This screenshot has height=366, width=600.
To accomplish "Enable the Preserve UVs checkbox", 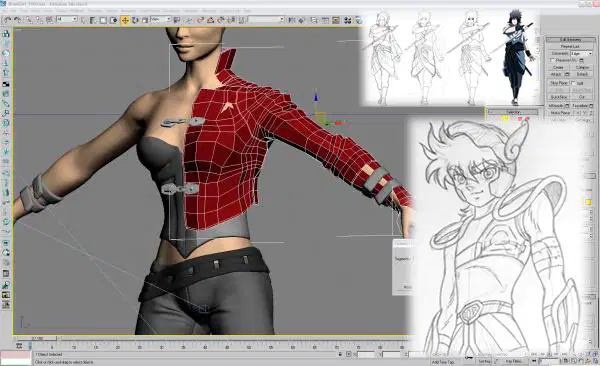I will [x=552, y=60].
